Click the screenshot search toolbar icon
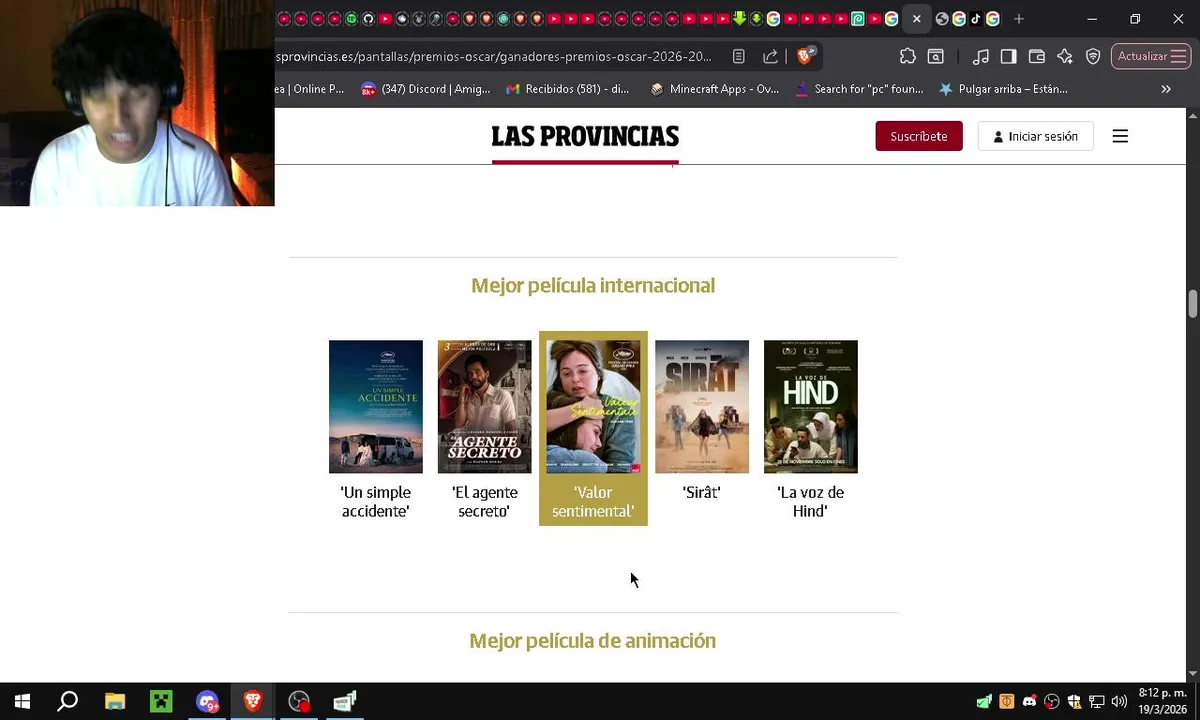This screenshot has height=720, width=1200. [936, 57]
